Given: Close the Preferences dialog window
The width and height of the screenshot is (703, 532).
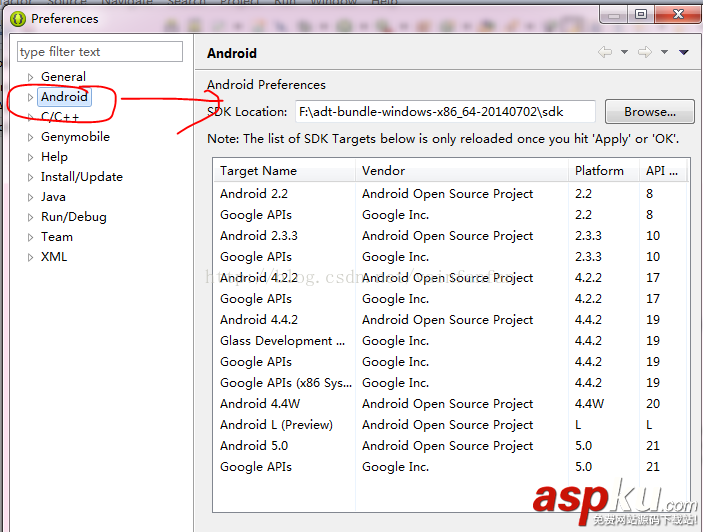Looking at the screenshot, I should 678,14.
